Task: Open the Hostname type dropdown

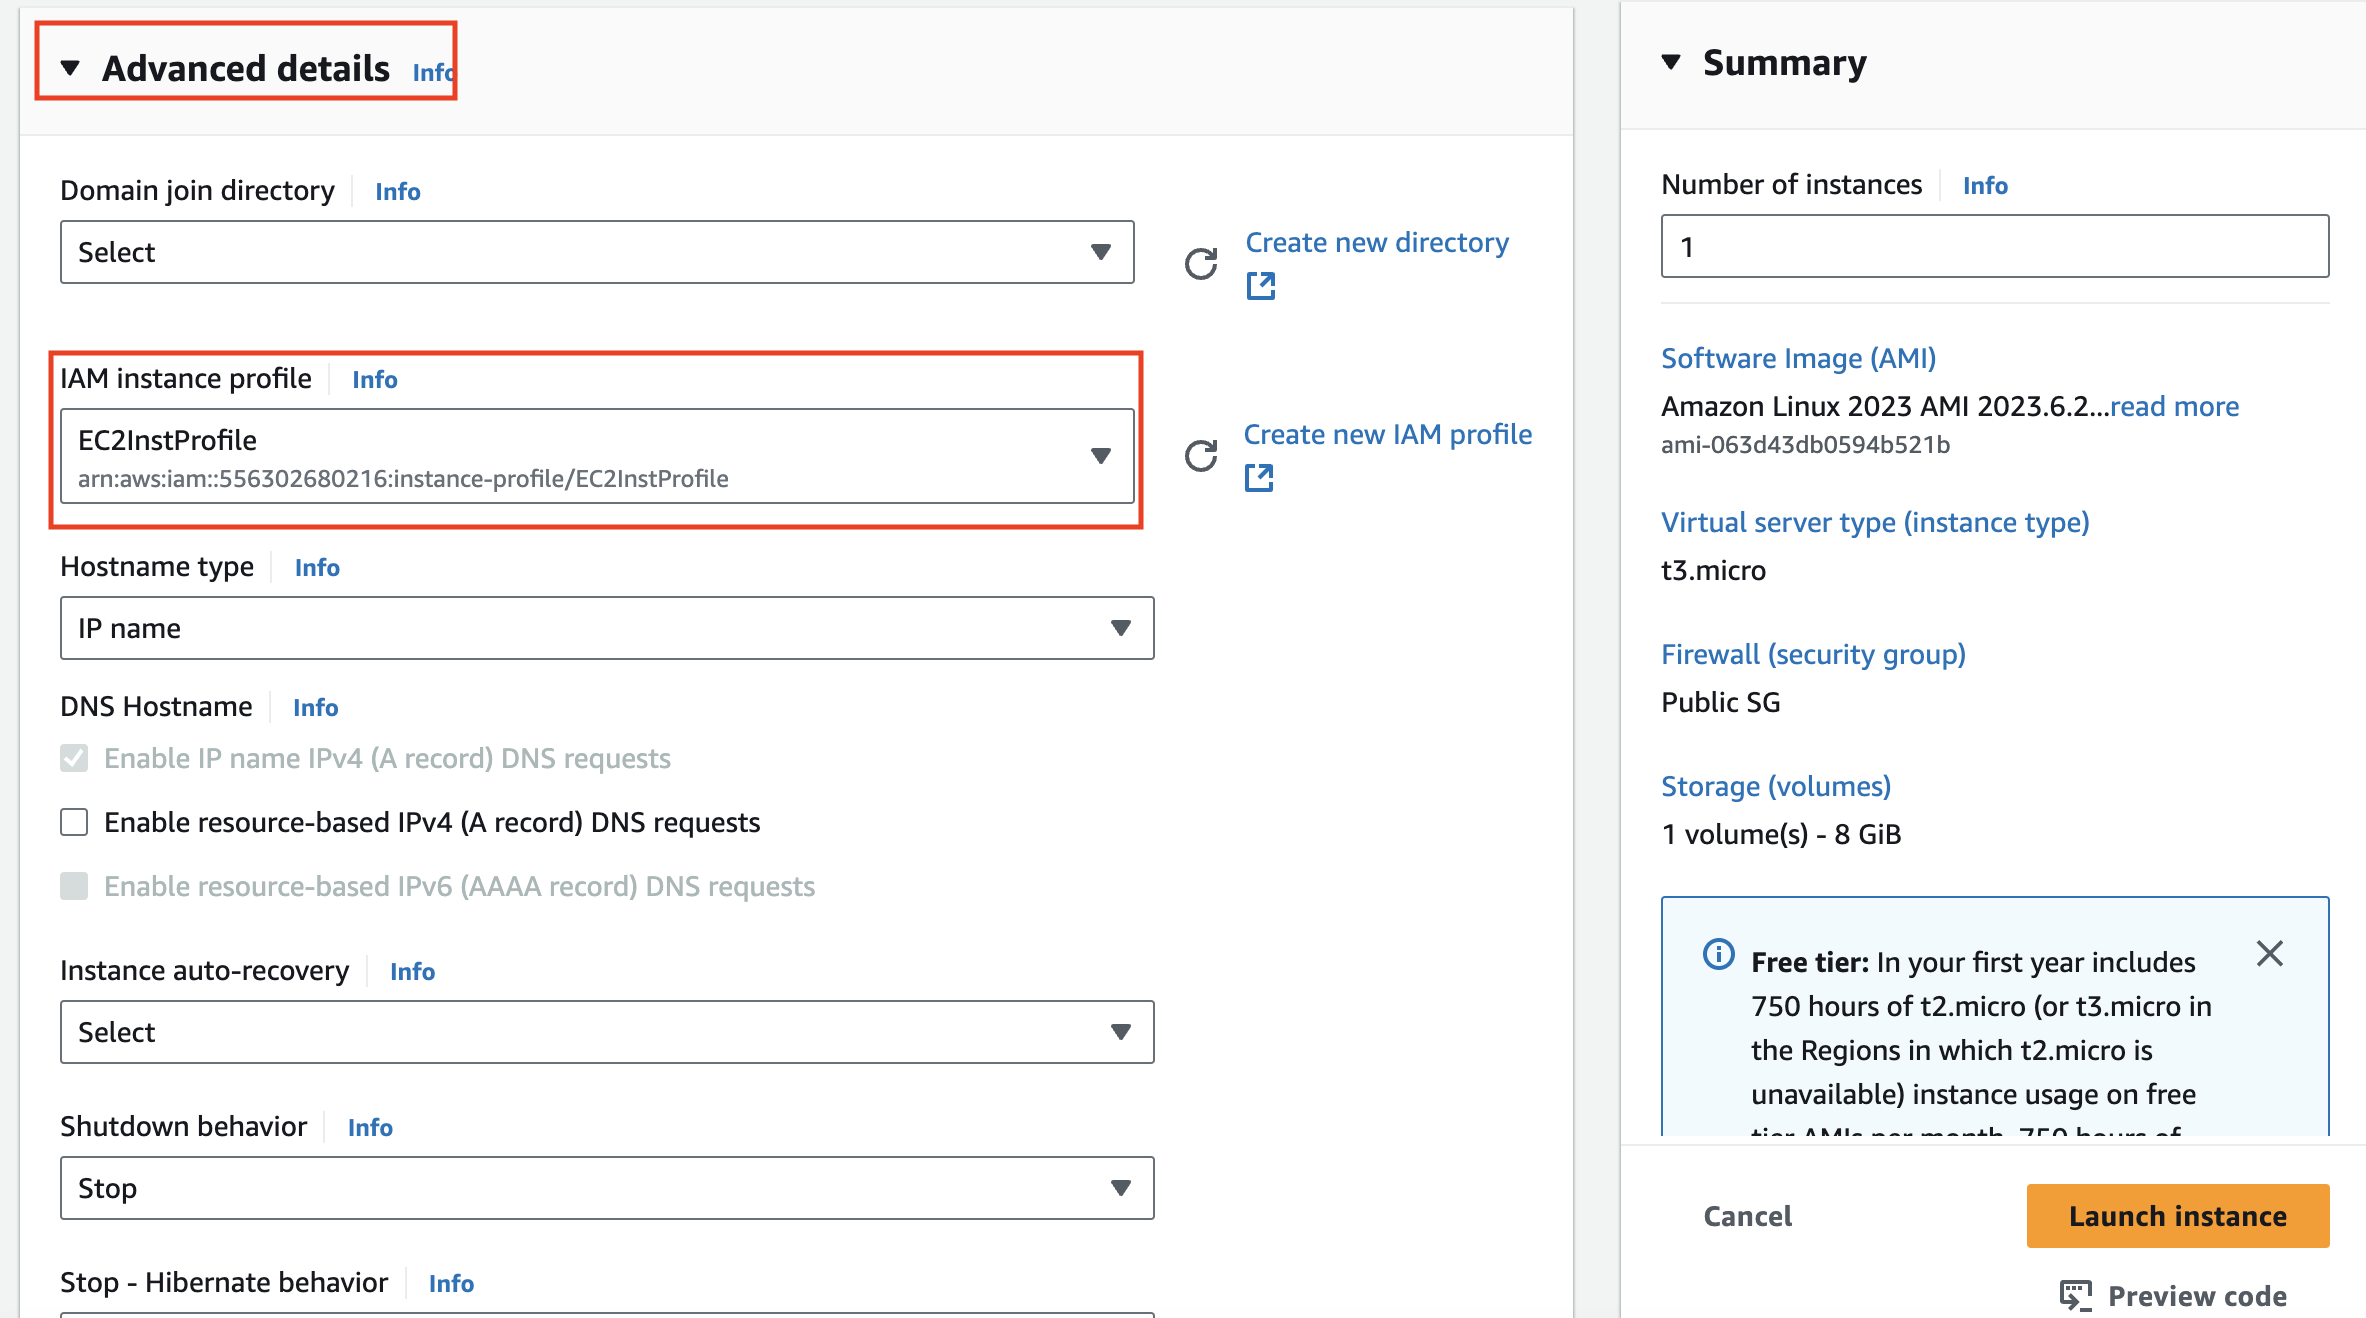Action: (606, 628)
